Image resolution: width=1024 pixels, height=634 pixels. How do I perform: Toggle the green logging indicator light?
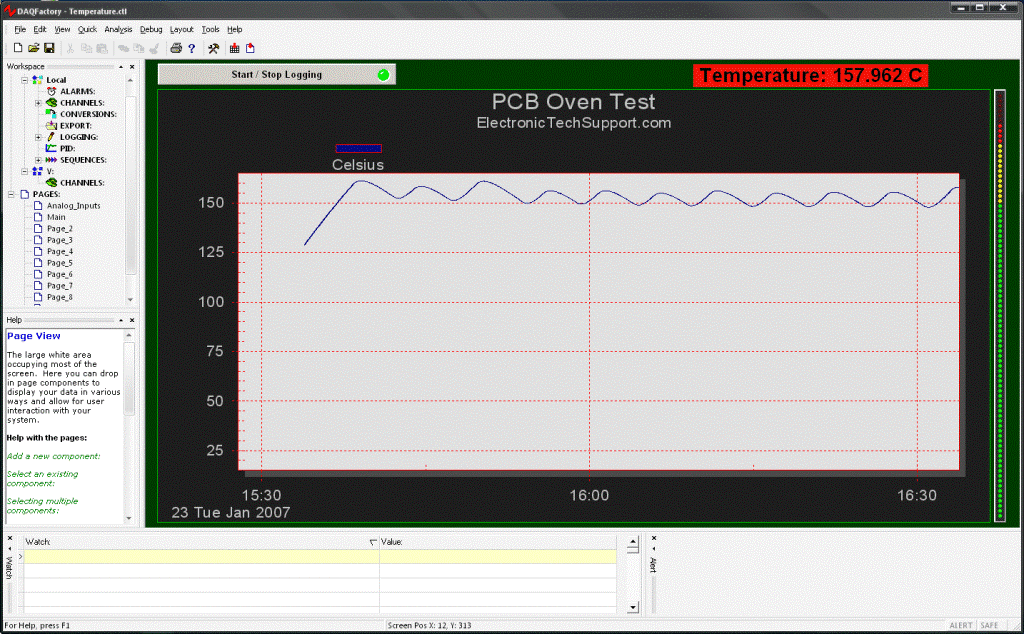[x=382, y=75]
